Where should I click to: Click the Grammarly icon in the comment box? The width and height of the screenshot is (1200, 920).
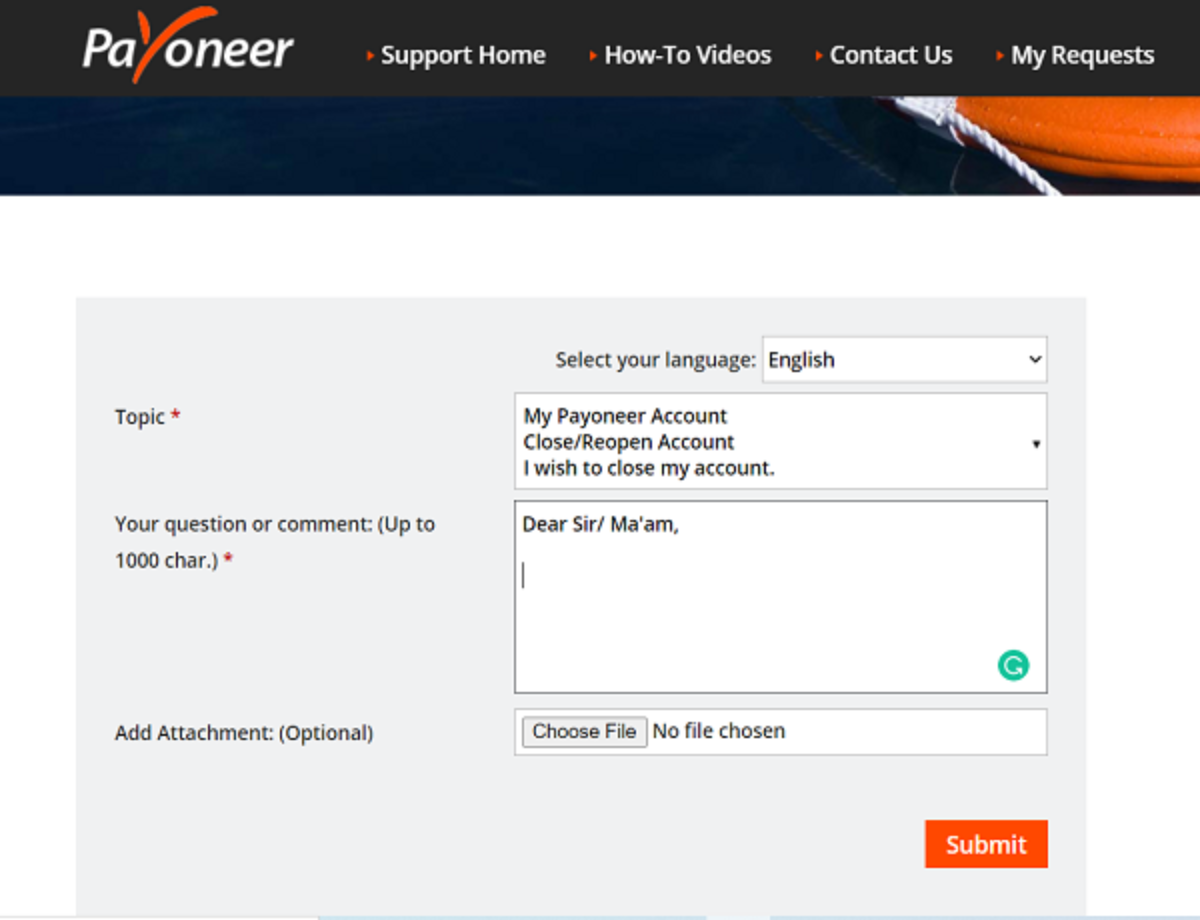(x=1013, y=665)
